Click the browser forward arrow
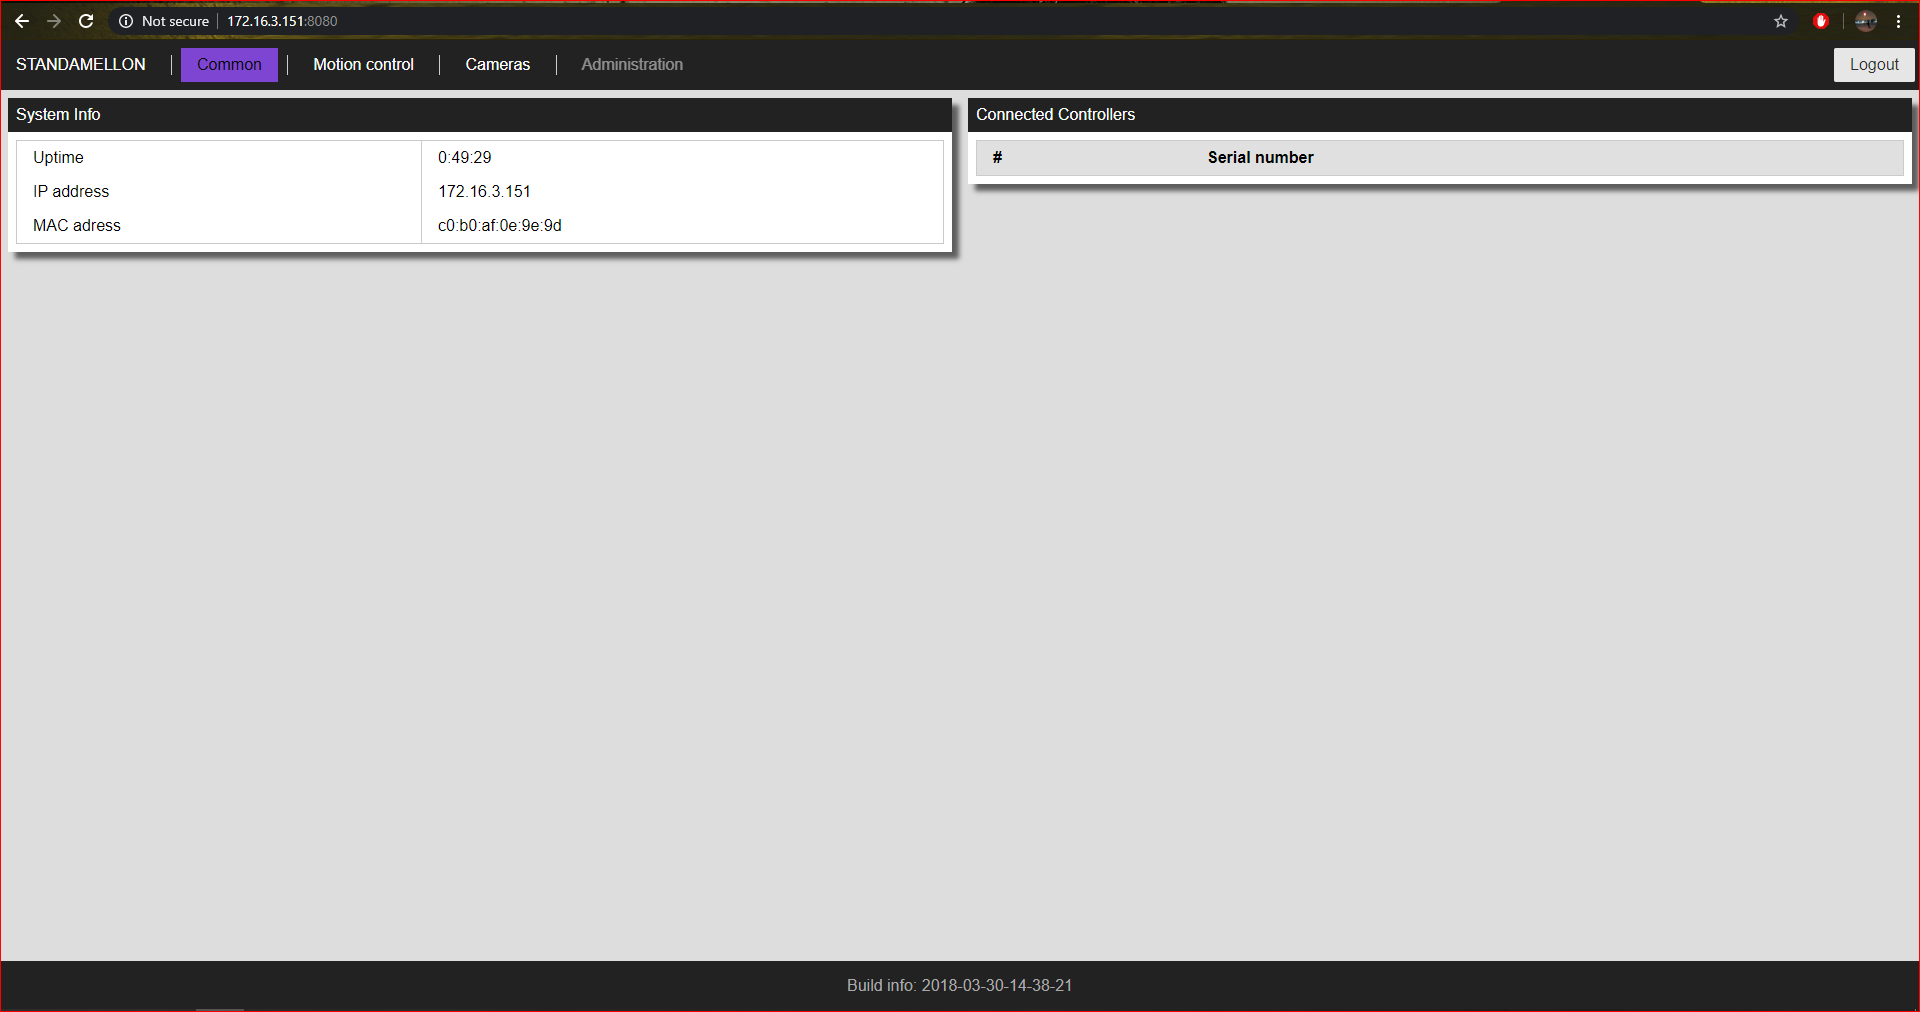Viewport: 1920px width, 1012px height. click(54, 21)
